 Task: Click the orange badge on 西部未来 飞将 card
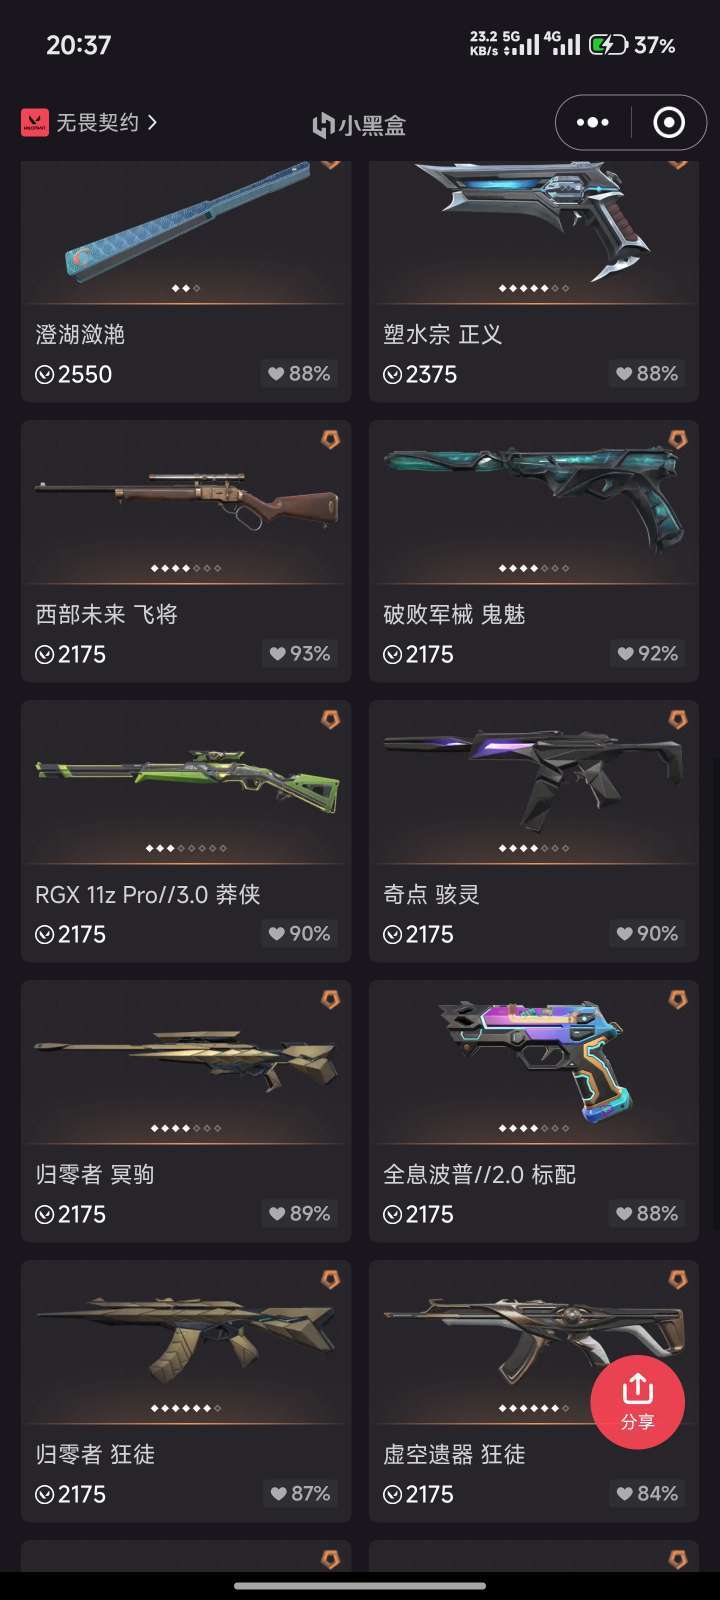(330, 439)
